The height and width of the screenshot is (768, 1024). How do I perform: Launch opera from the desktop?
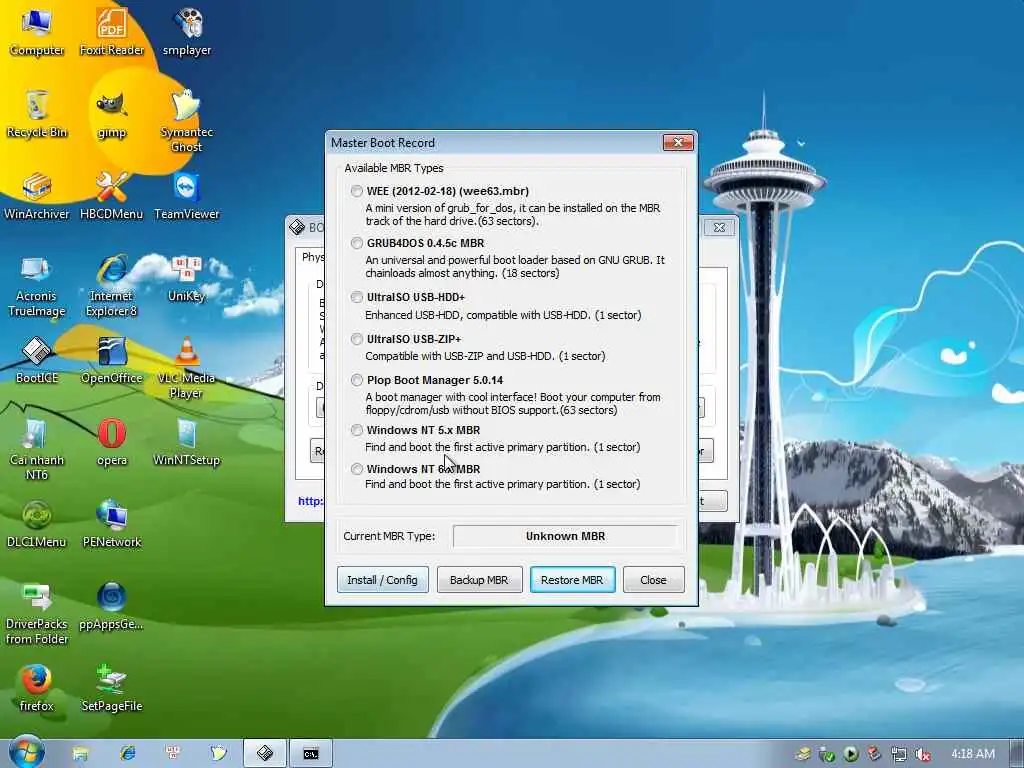[x=112, y=441]
